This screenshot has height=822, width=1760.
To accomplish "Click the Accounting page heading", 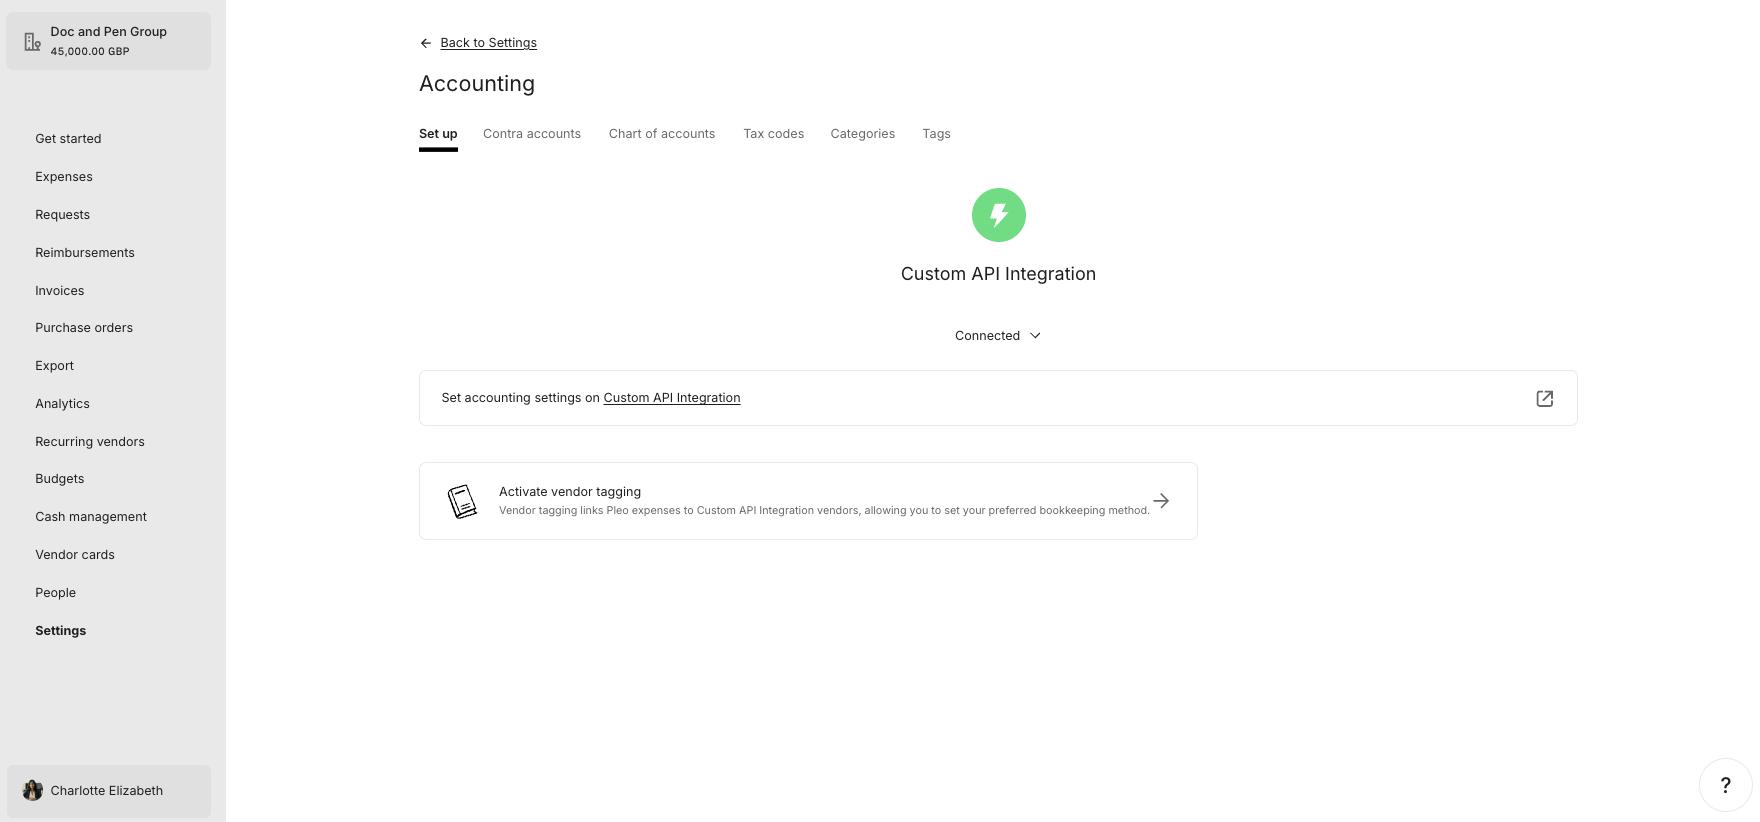I will 477,84.
